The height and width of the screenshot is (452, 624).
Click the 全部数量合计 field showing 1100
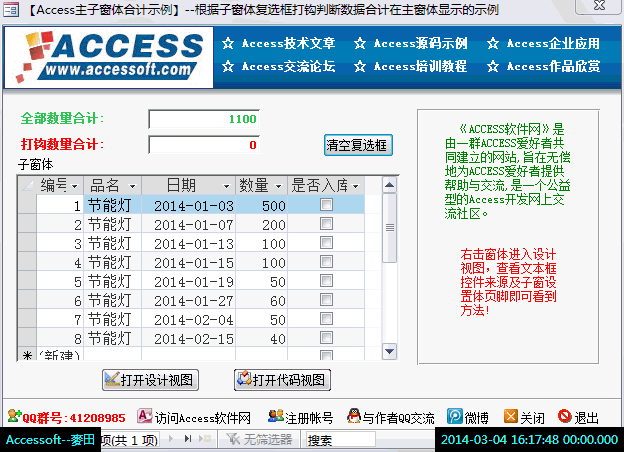tap(204, 119)
